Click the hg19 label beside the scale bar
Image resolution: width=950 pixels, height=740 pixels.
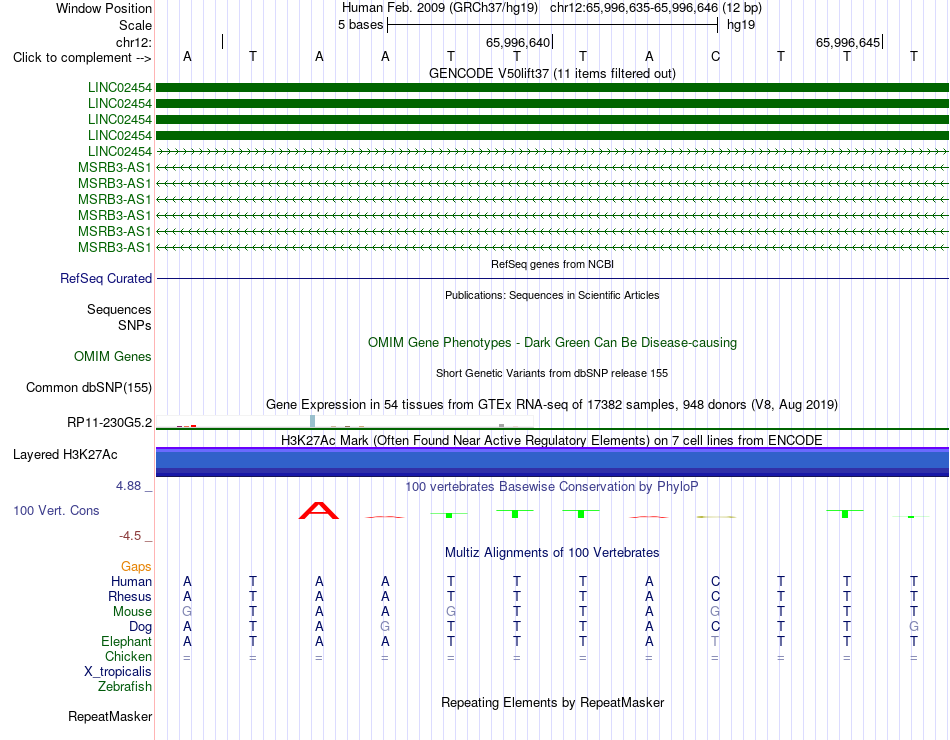(x=740, y=25)
